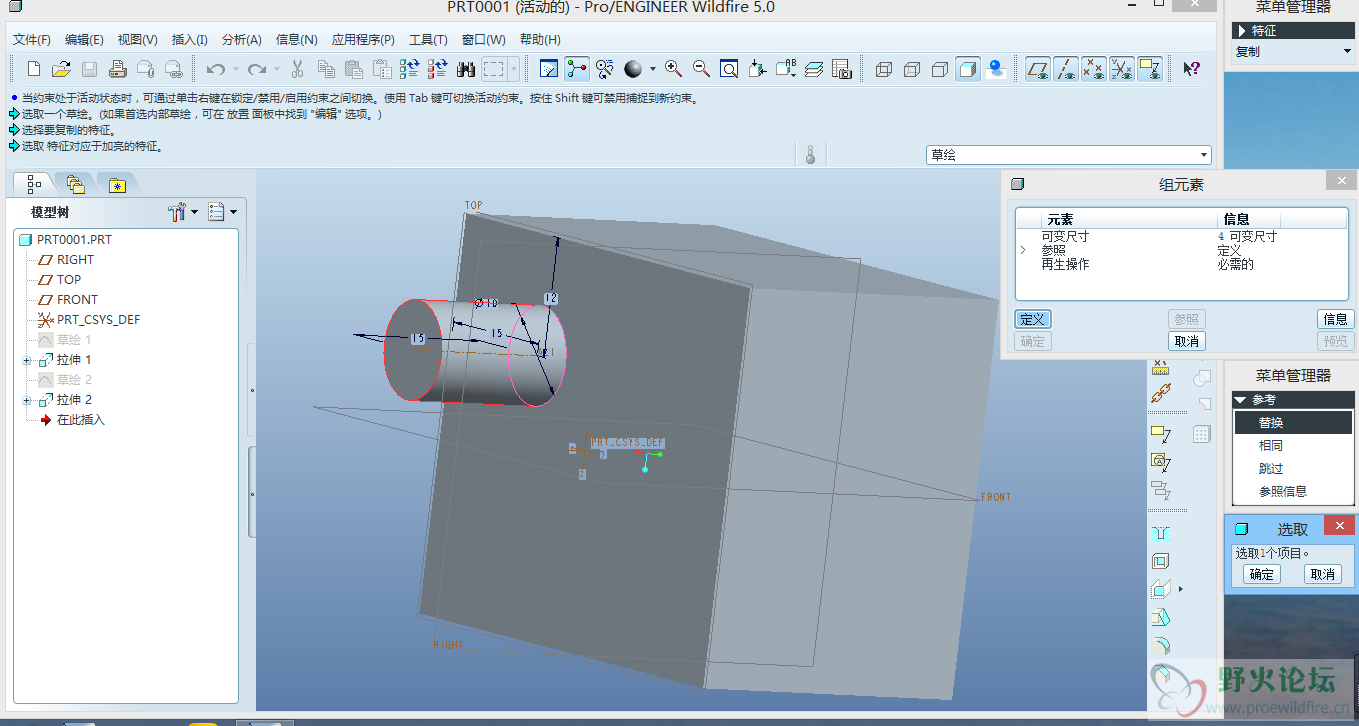Switch to the Model Tree tab
The width and height of the screenshot is (1359, 726).
pos(34,184)
